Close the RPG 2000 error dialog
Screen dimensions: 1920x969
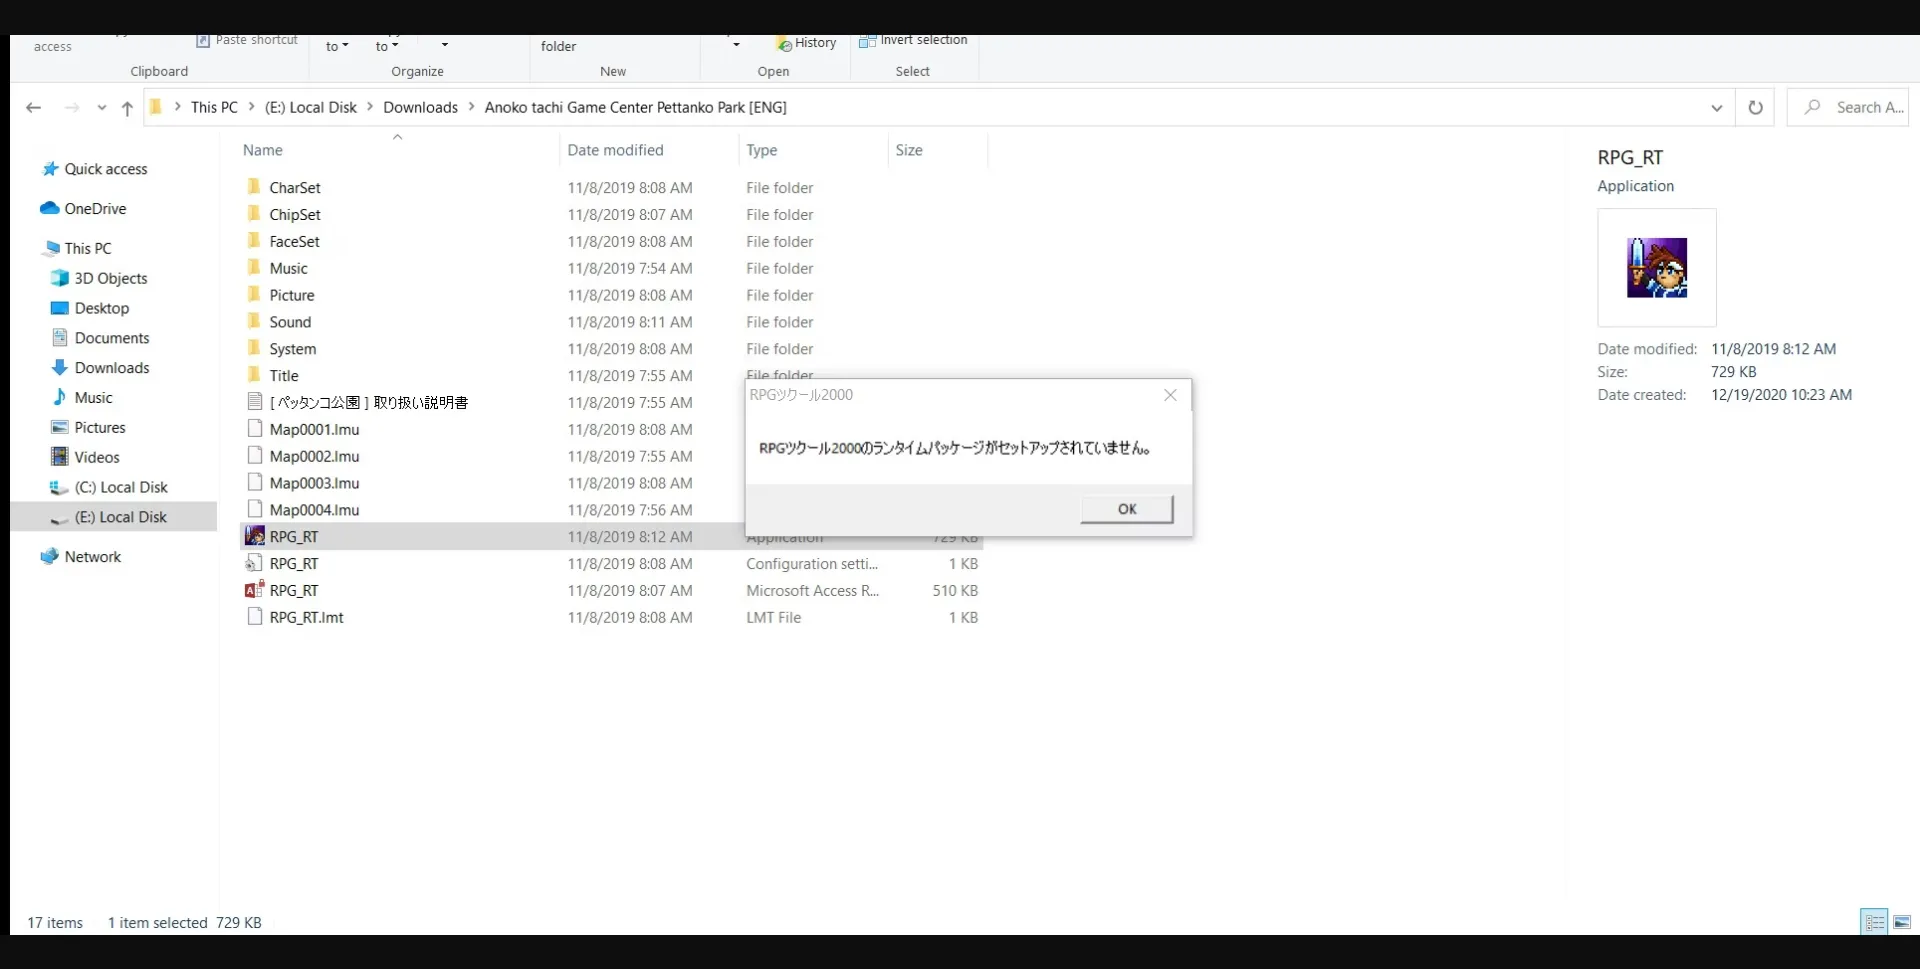1170,395
